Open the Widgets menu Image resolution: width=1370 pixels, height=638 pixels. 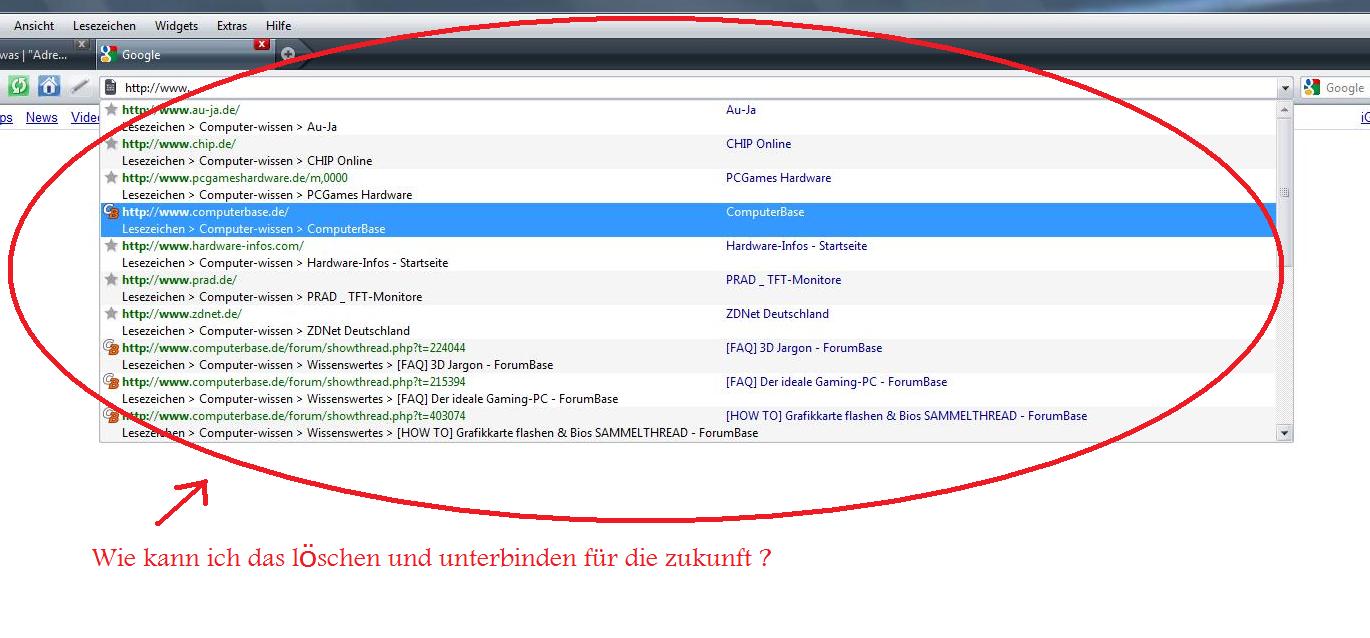[176, 26]
